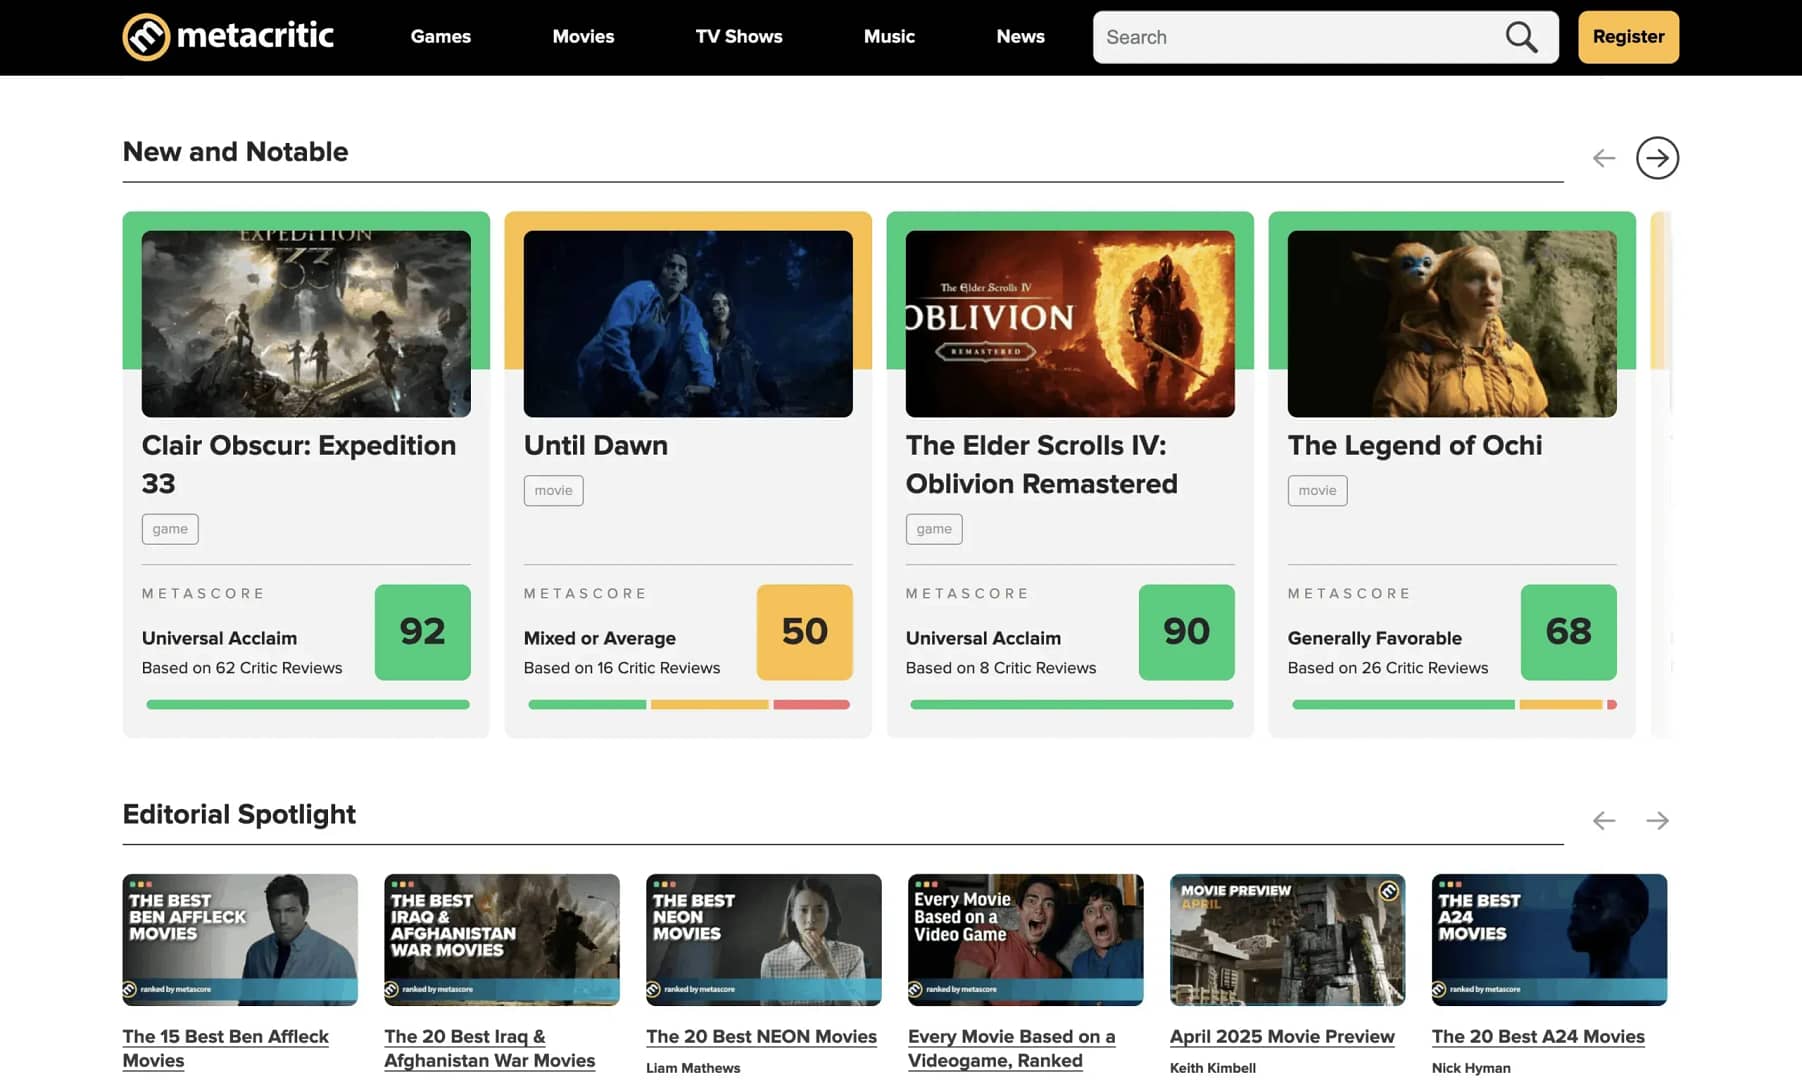
Task: Click the Editorial Spotlight heading
Action: [x=239, y=814]
